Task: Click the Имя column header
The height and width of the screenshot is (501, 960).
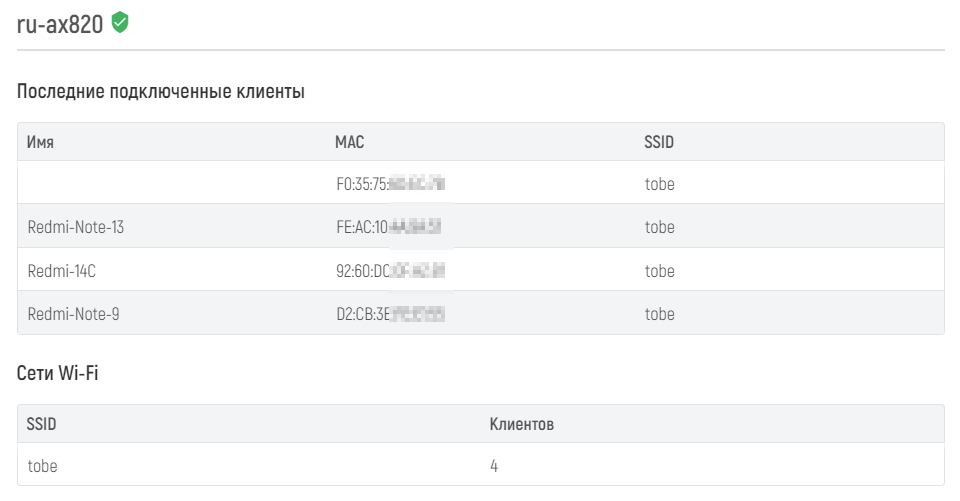Action: tap(40, 142)
